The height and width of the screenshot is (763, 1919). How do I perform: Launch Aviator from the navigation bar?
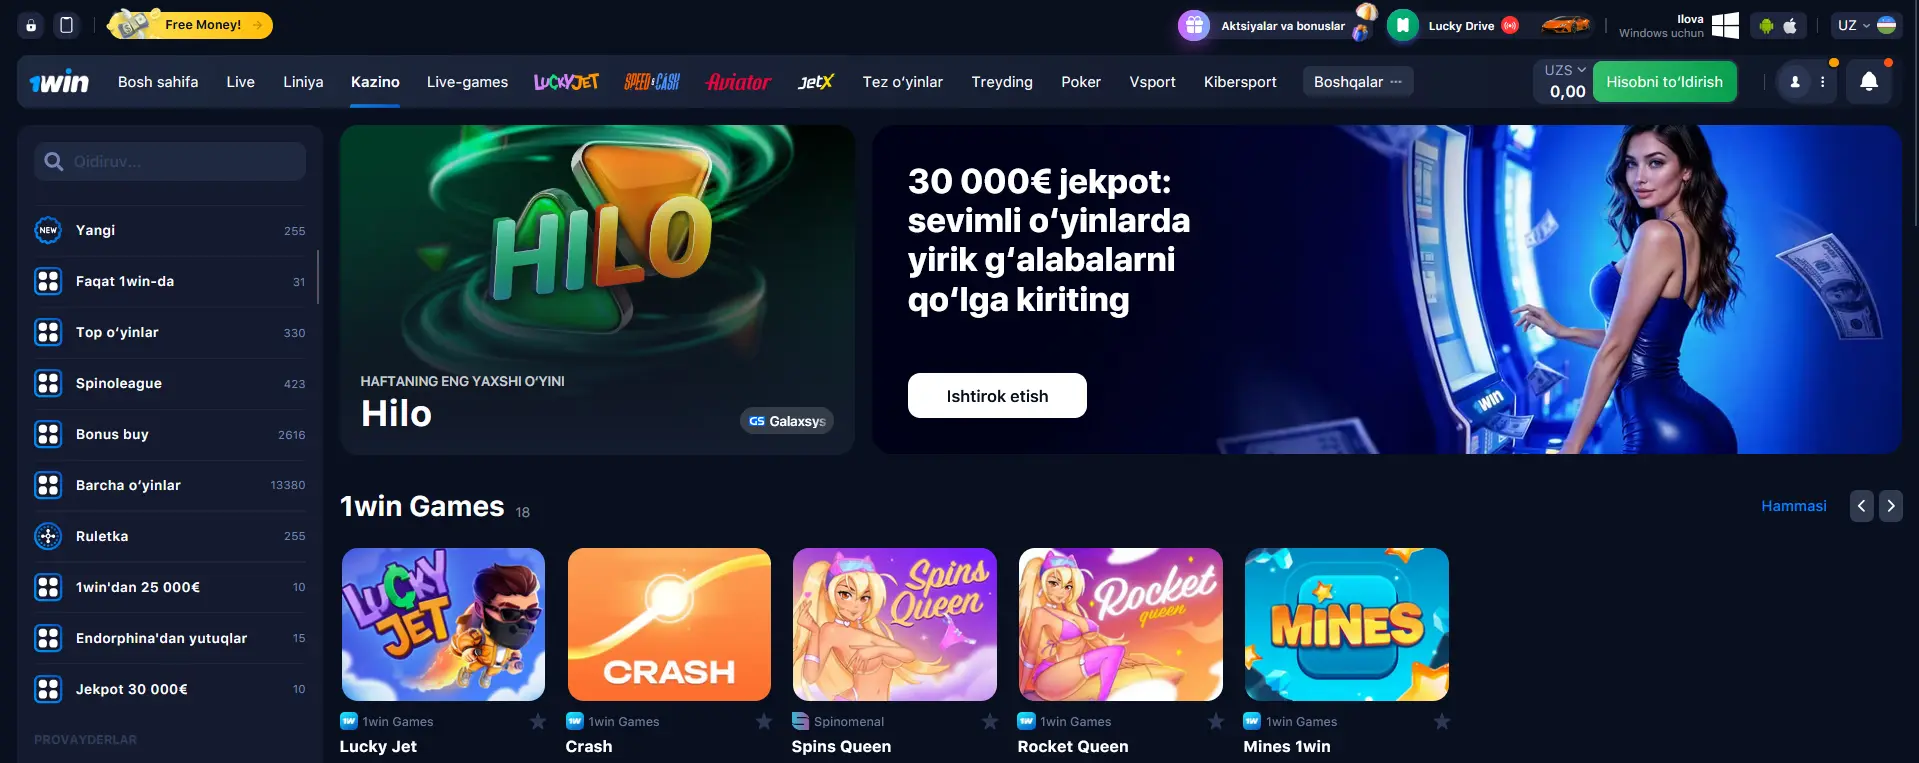click(x=738, y=82)
